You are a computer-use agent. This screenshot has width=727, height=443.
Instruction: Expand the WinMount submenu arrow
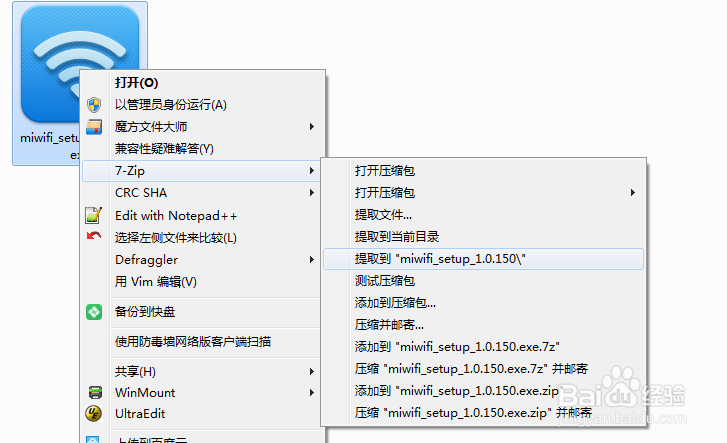click(312, 392)
